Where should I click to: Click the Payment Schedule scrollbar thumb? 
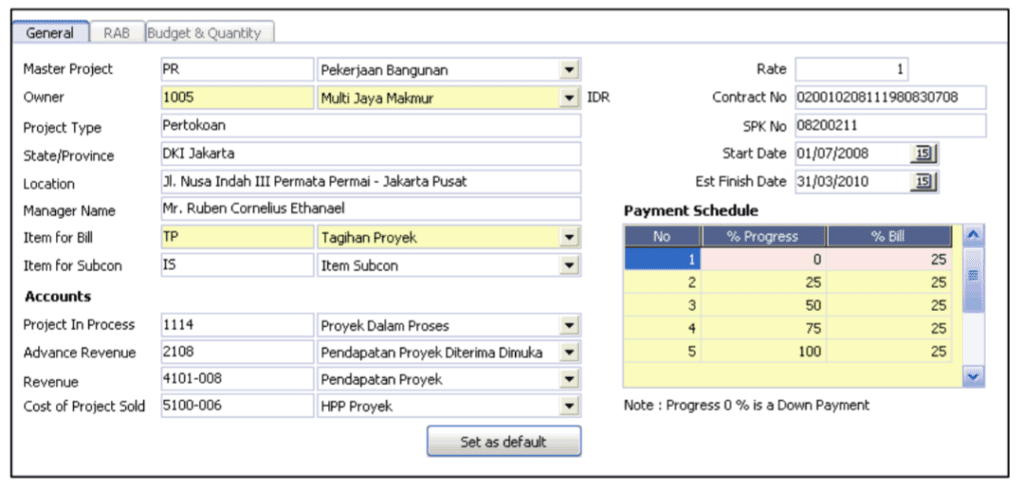point(974,280)
